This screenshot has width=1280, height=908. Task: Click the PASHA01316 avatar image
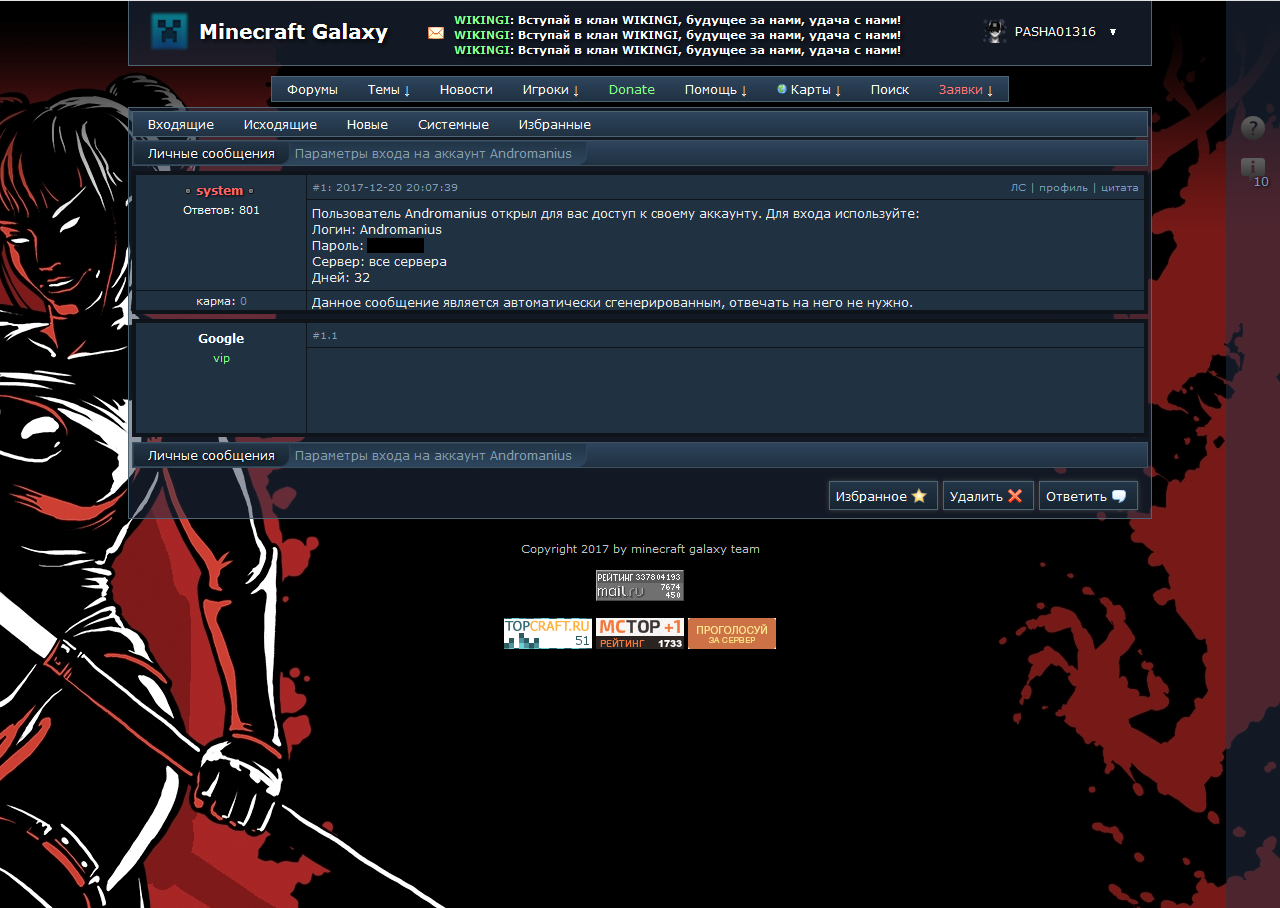coord(994,31)
